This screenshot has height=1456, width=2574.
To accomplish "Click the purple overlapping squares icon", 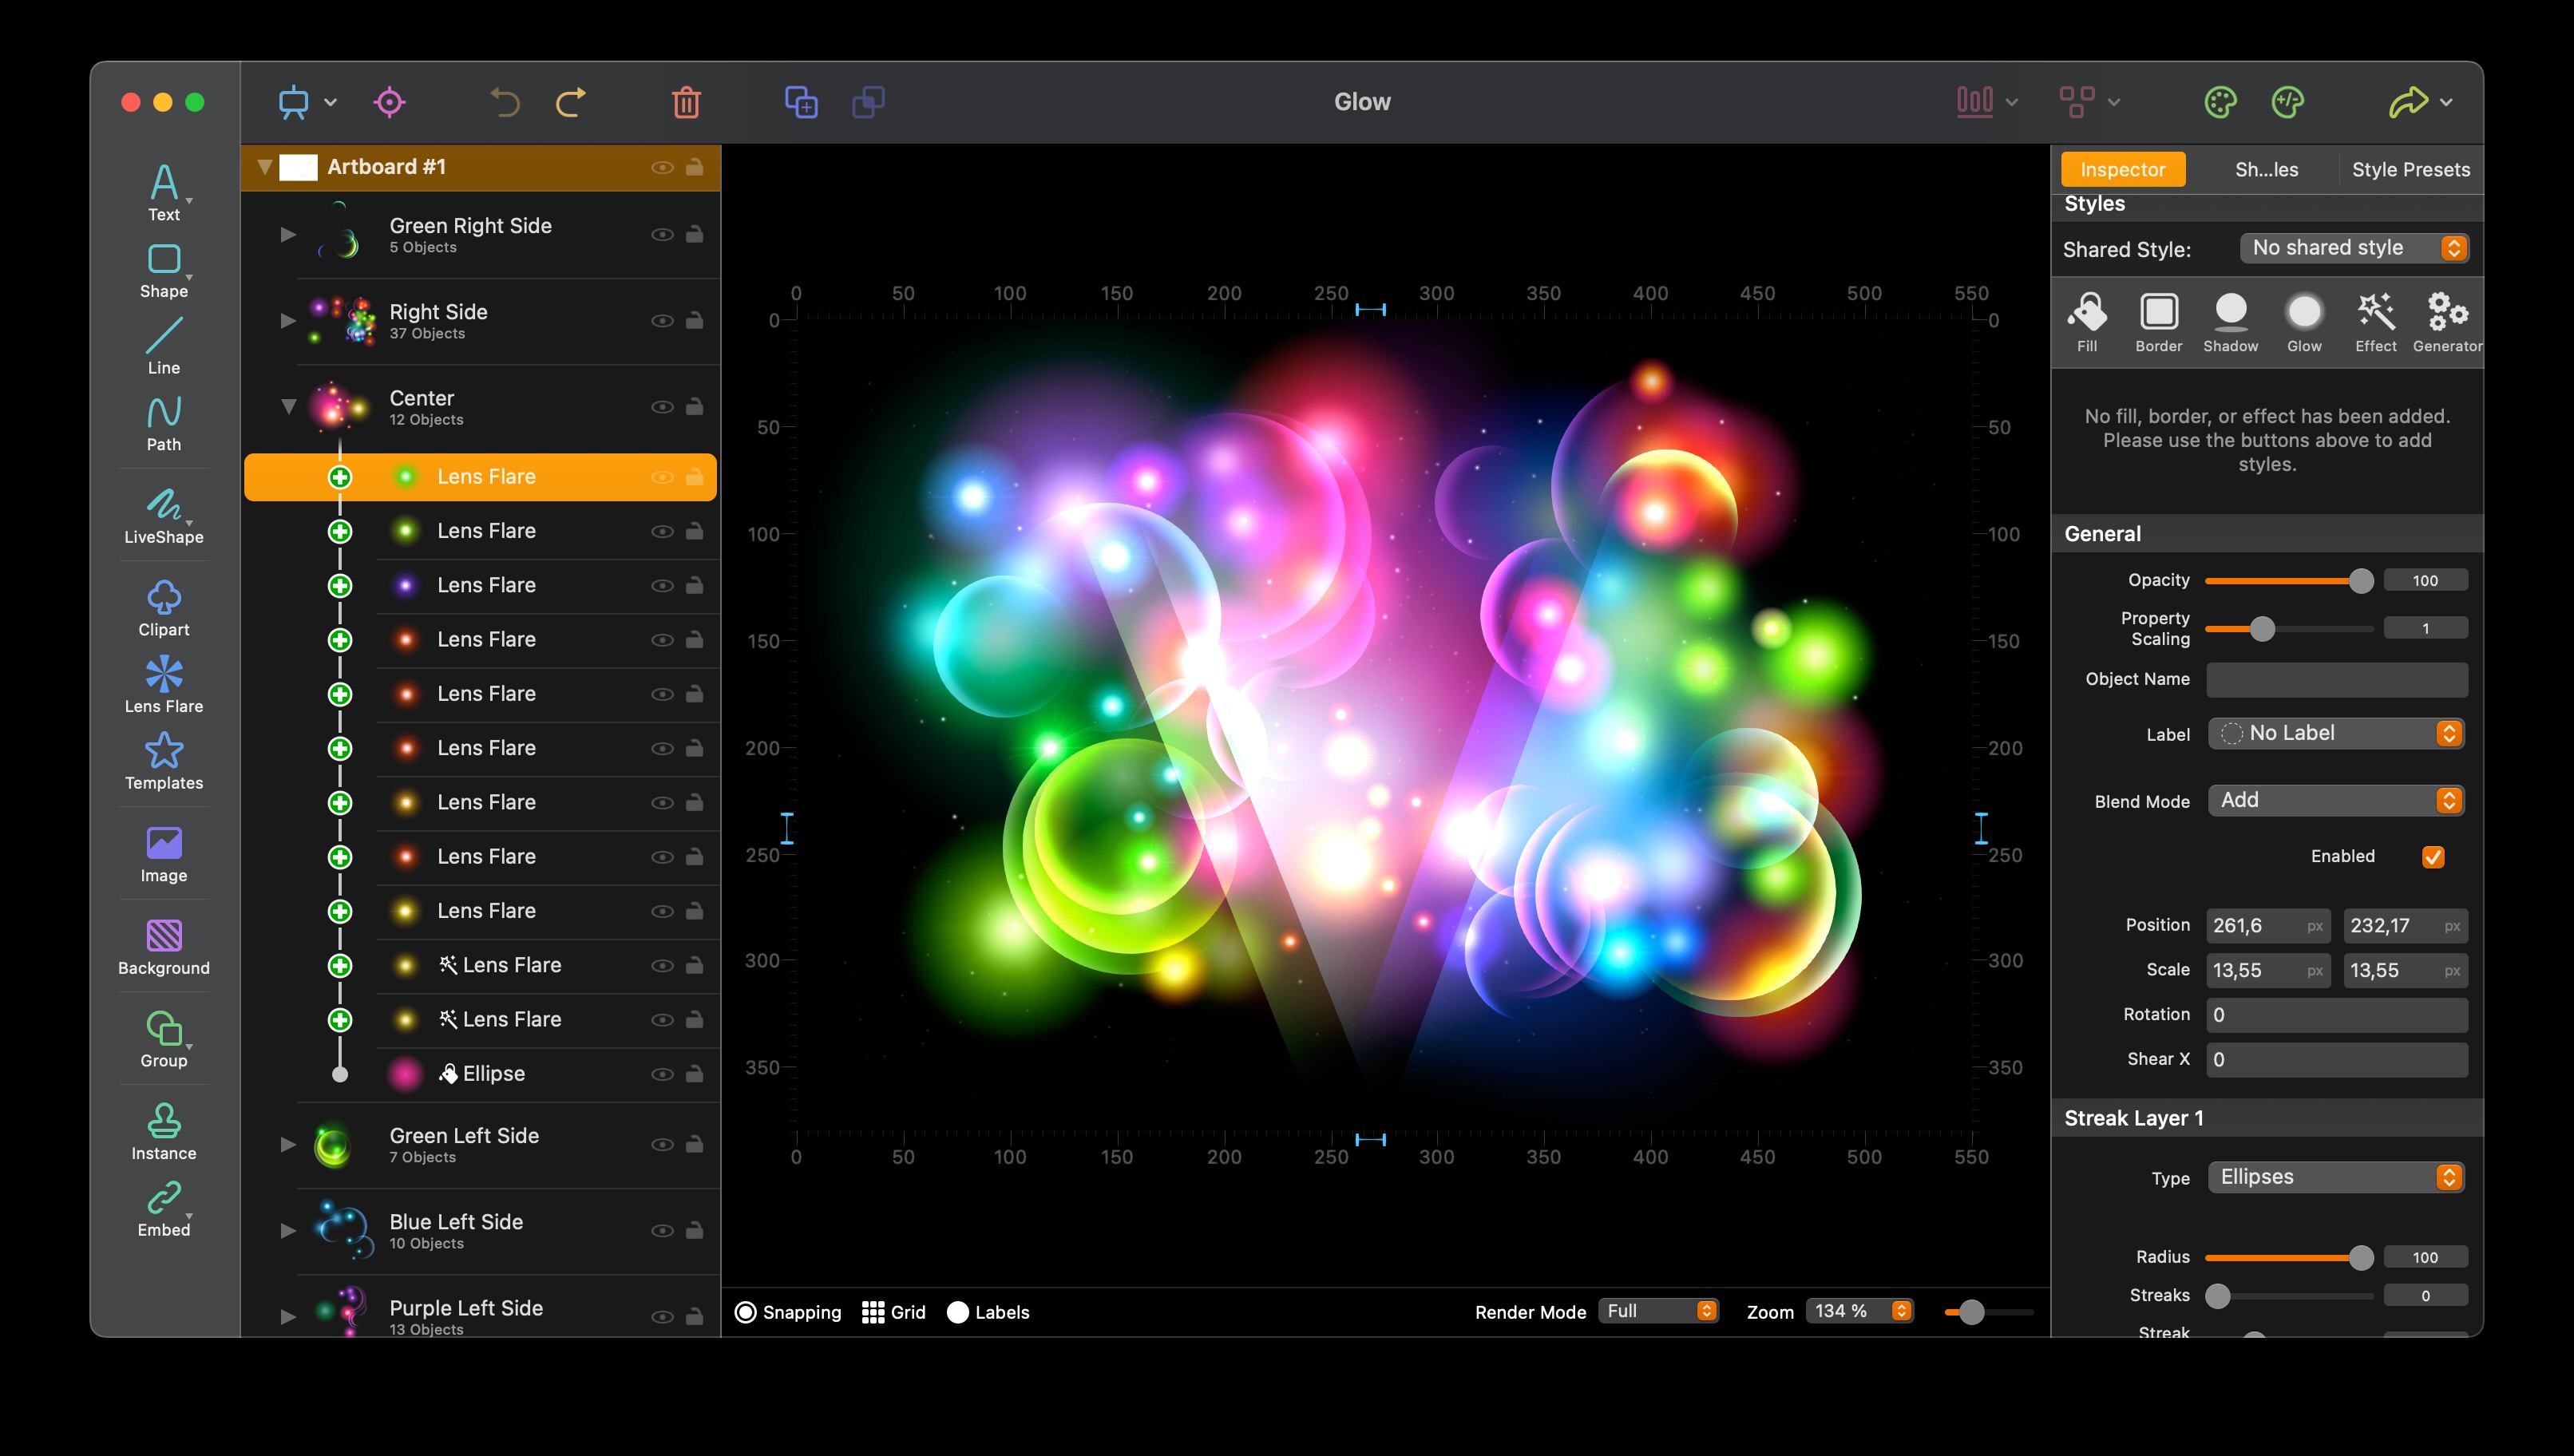I will pyautogui.click(x=868, y=102).
